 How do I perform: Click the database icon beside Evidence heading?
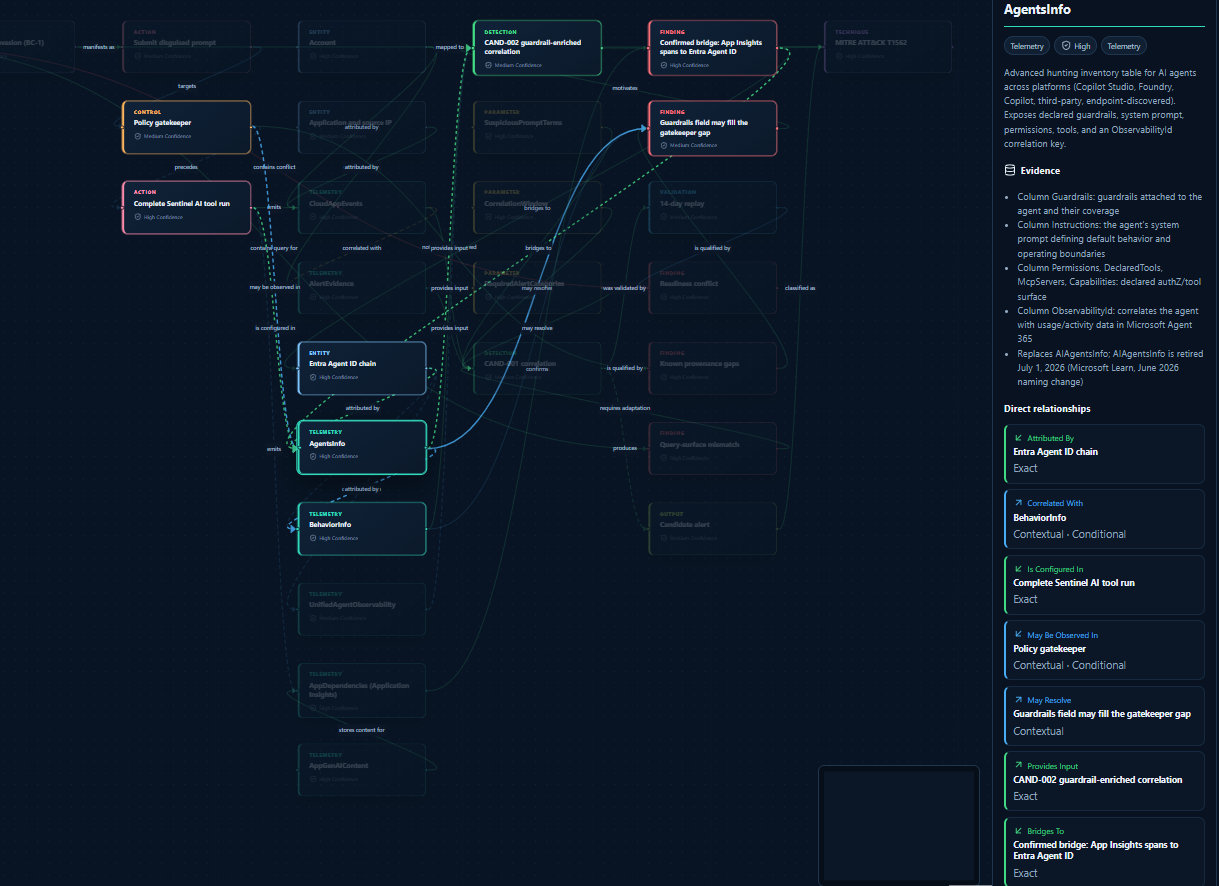(1010, 171)
